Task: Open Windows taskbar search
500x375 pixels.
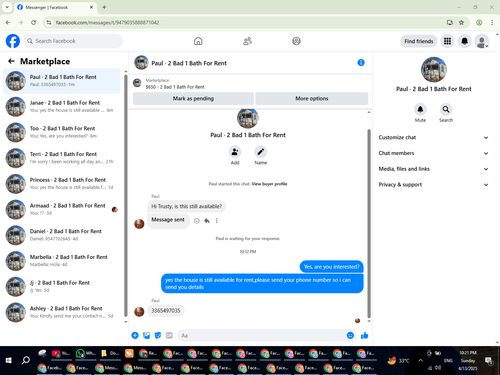Action: click(x=26, y=360)
